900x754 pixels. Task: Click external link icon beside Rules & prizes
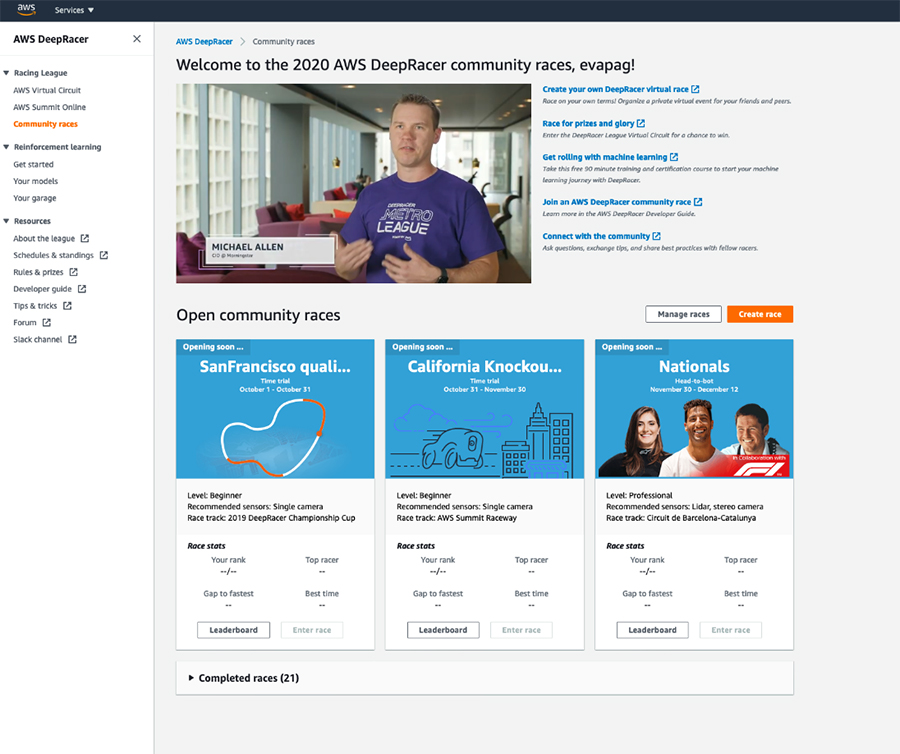point(73,272)
